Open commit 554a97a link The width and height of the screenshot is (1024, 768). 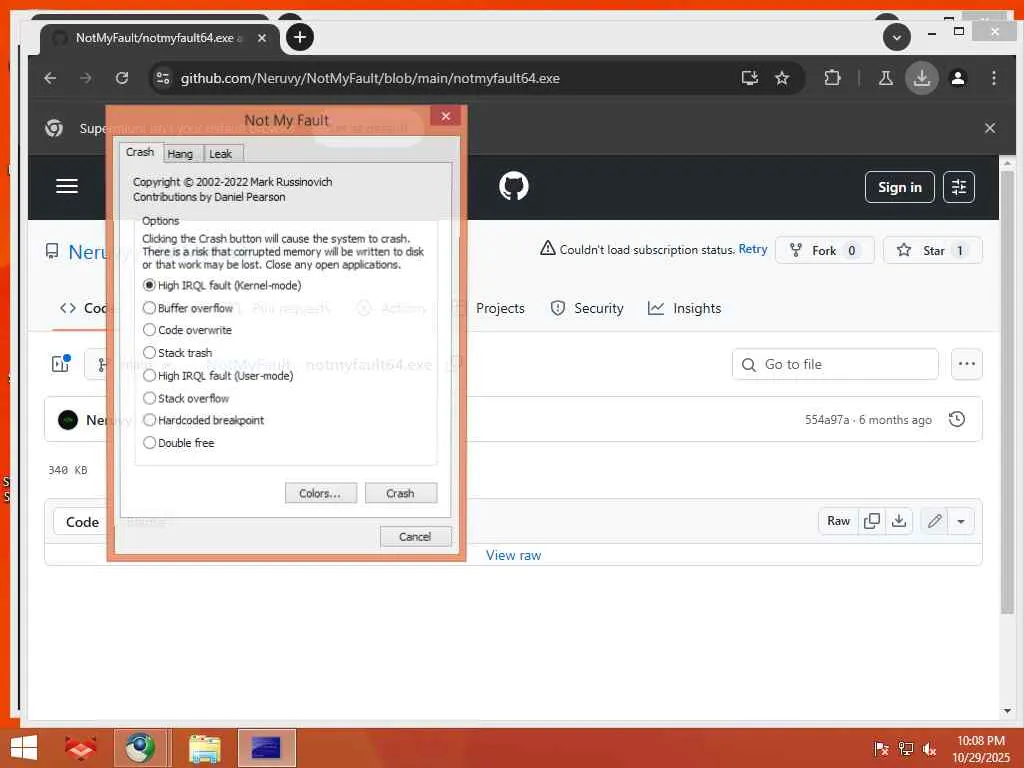coord(827,420)
